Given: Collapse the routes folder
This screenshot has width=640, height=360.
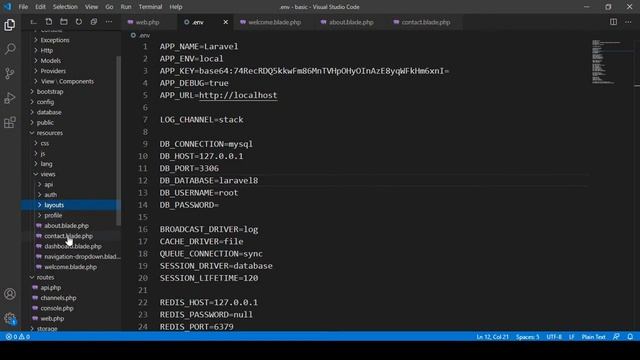Looking at the screenshot, I should click(45, 277).
